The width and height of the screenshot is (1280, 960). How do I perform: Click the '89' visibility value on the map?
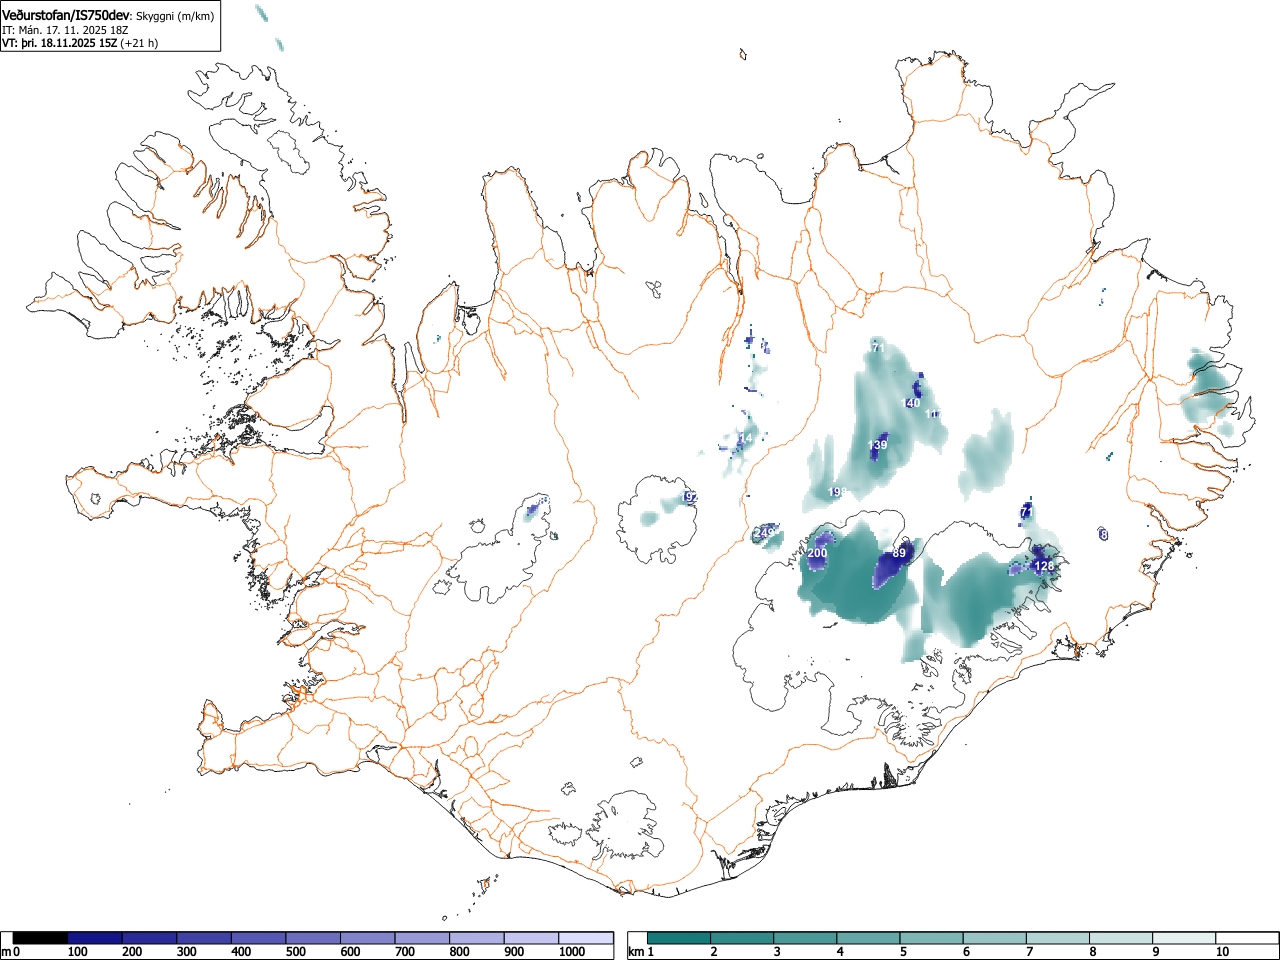(x=899, y=553)
